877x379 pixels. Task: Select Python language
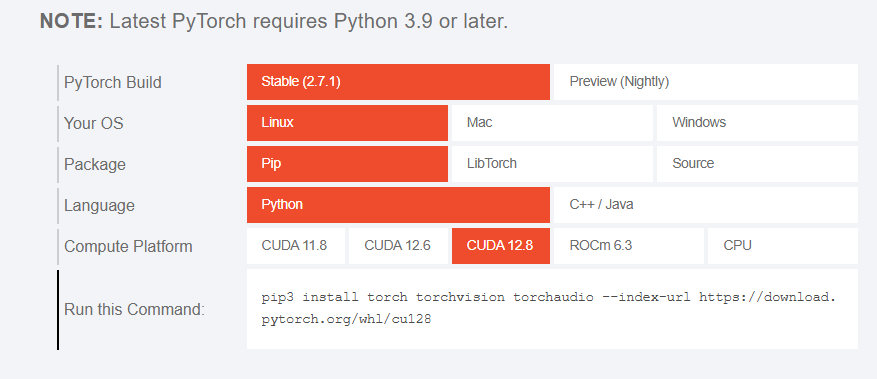pyautogui.click(x=398, y=205)
